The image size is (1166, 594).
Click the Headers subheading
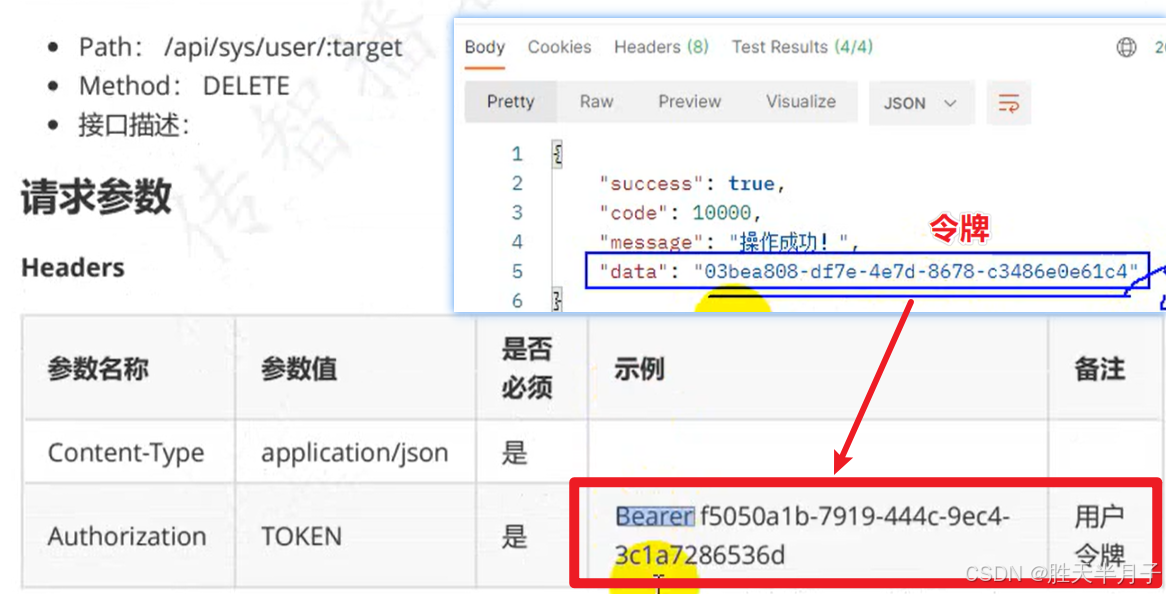point(72,268)
